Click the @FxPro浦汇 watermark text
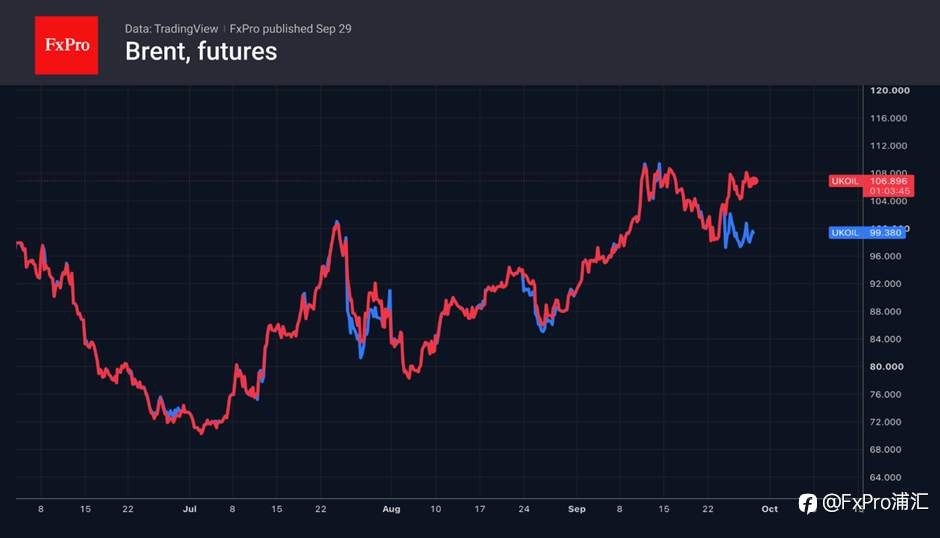This screenshot has height=538, width=940. (x=875, y=502)
